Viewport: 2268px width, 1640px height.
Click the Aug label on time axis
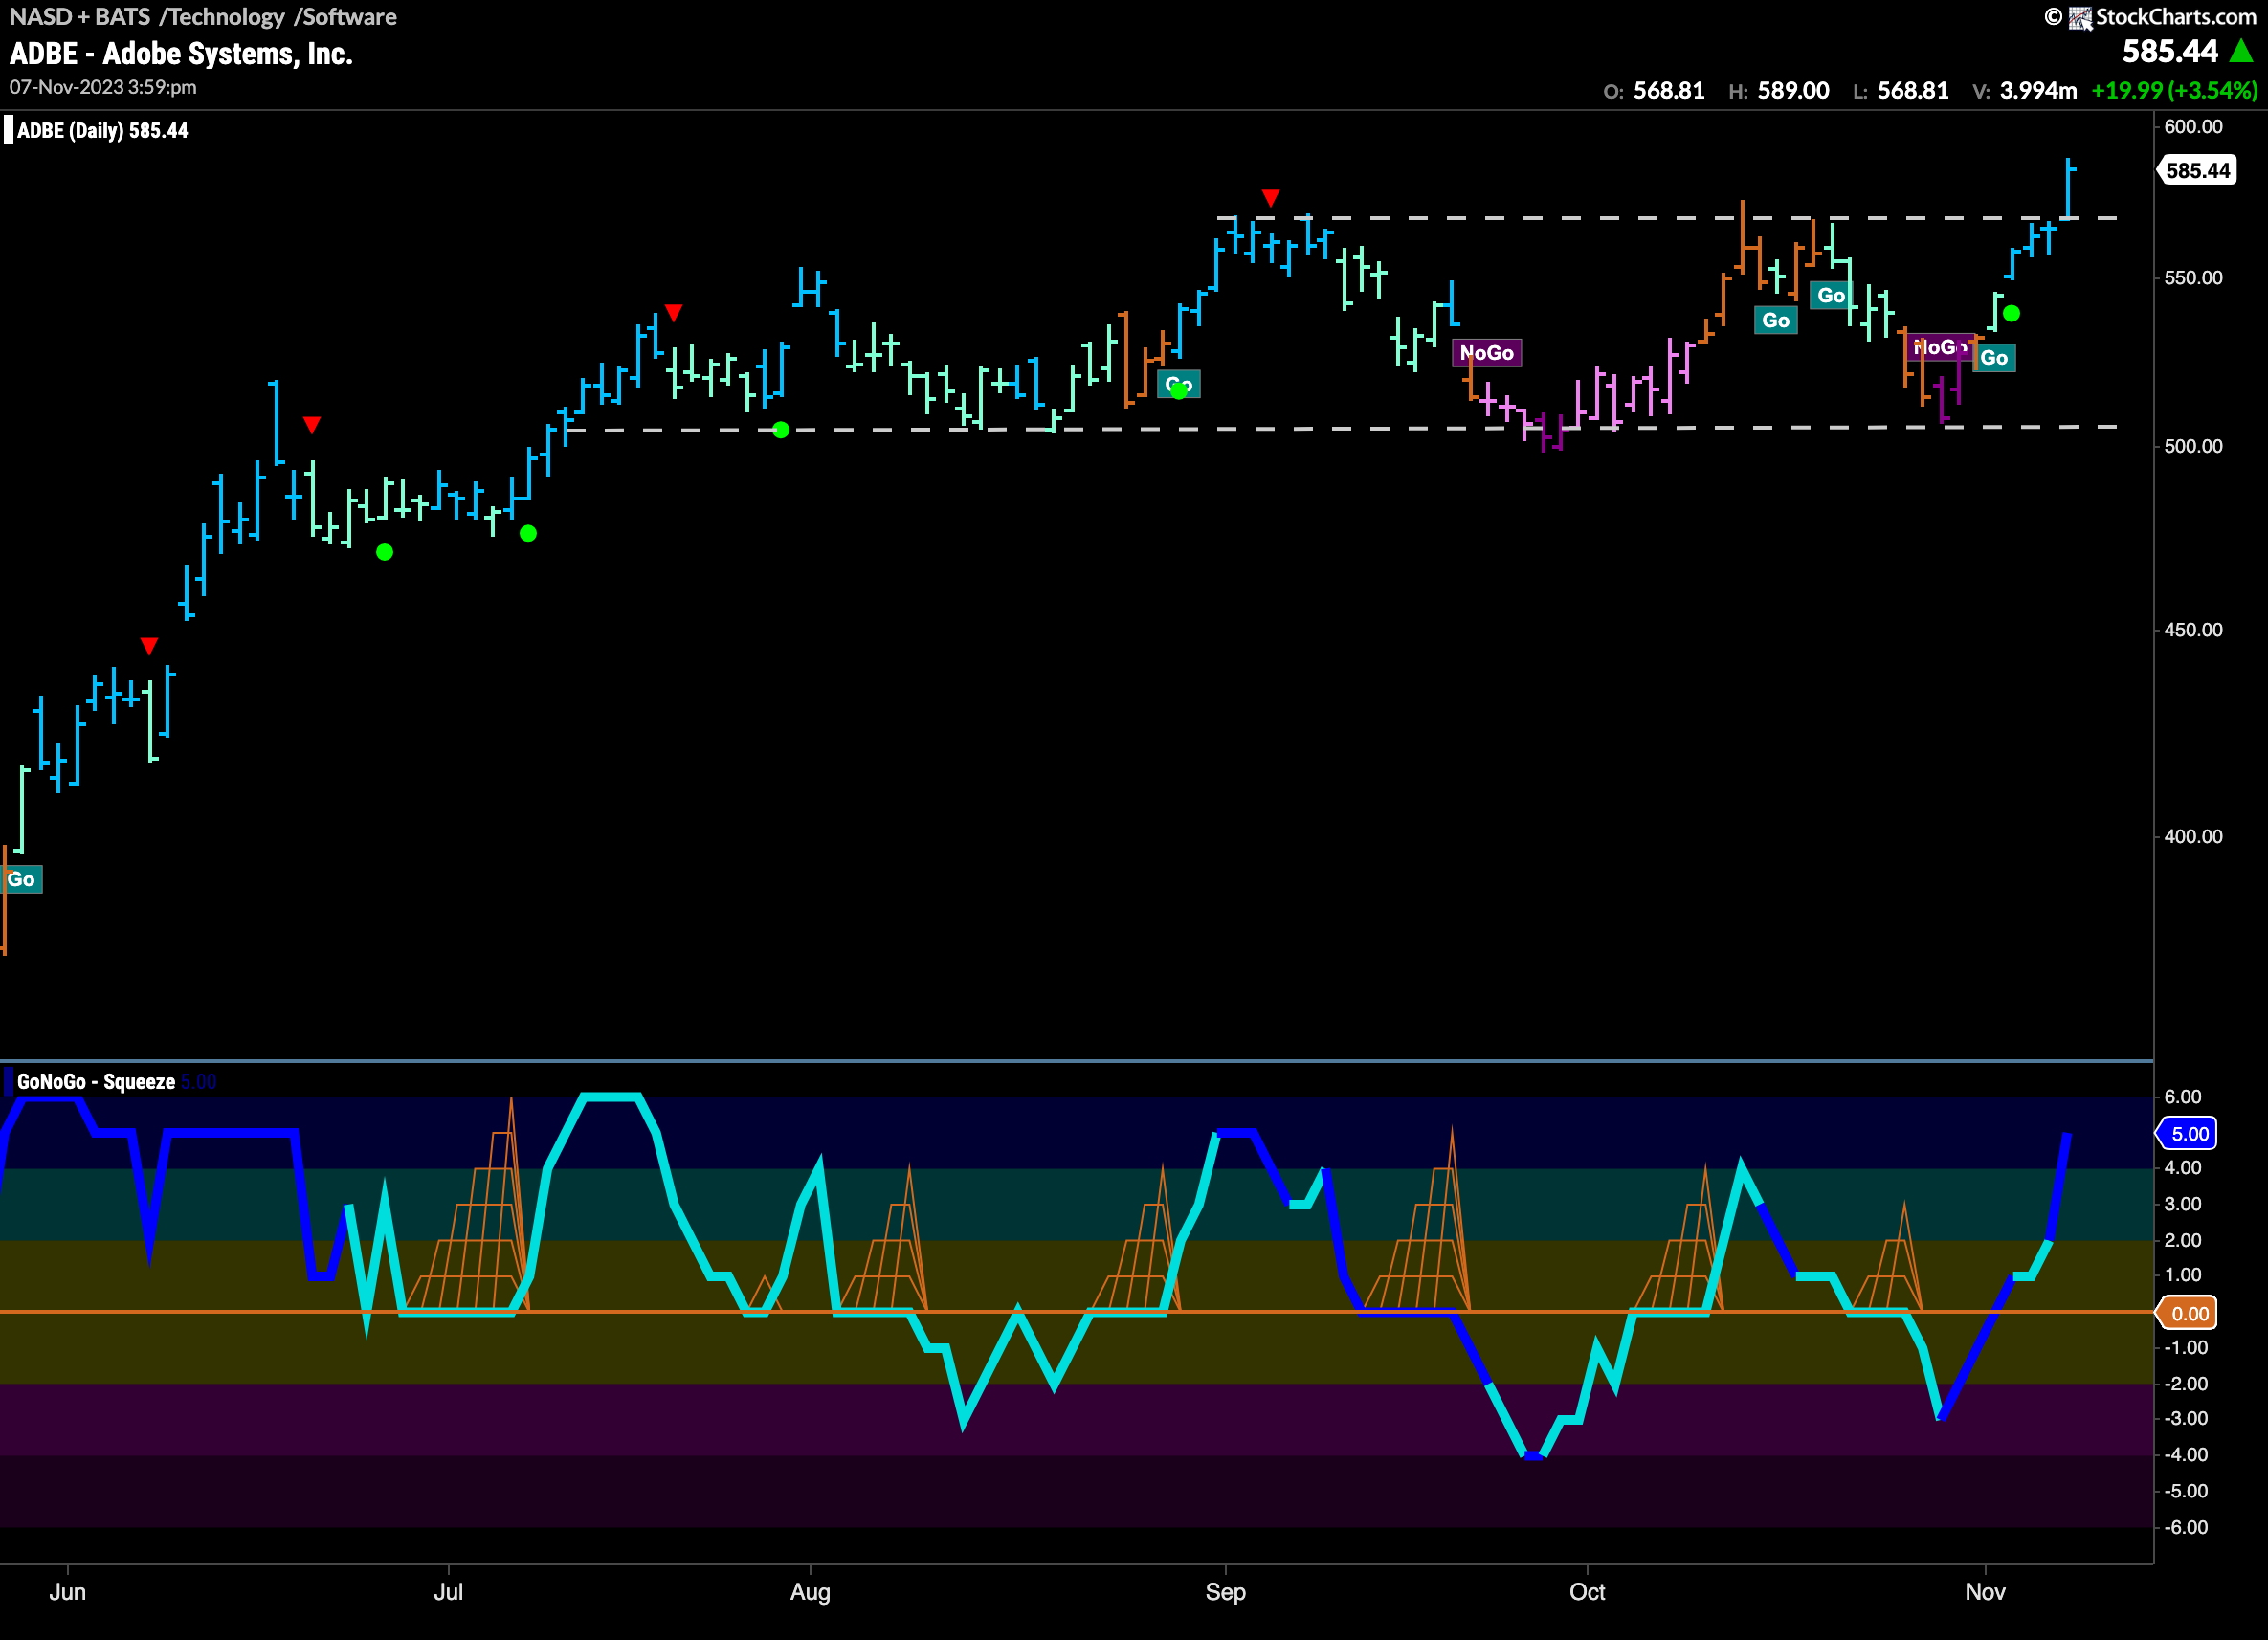[x=810, y=1592]
